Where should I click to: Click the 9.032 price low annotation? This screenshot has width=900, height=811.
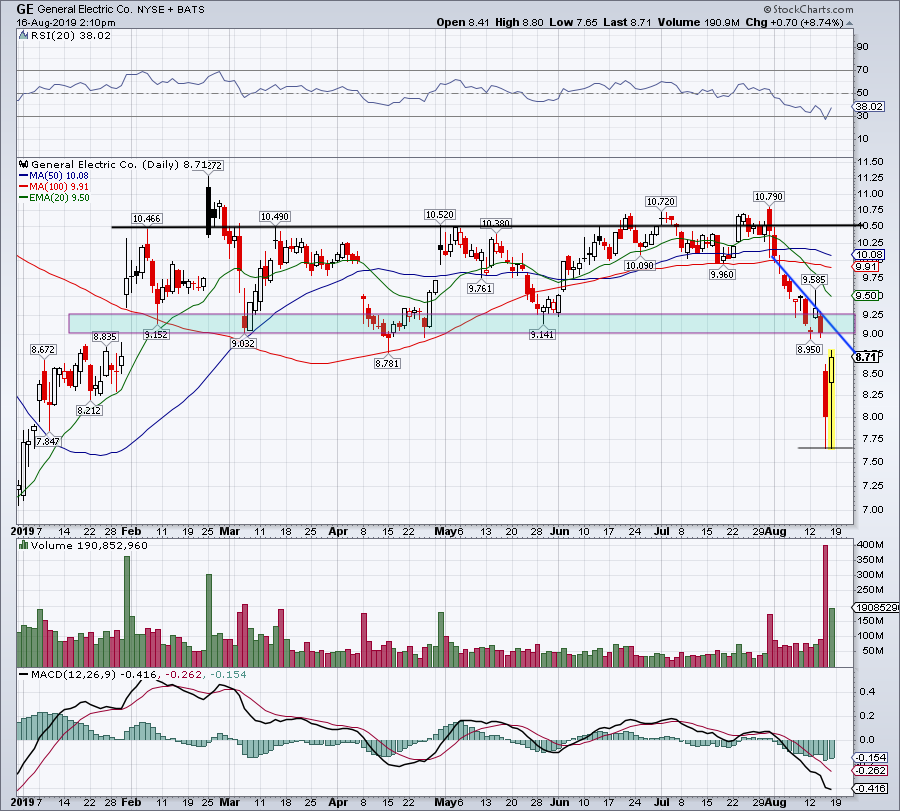(243, 343)
